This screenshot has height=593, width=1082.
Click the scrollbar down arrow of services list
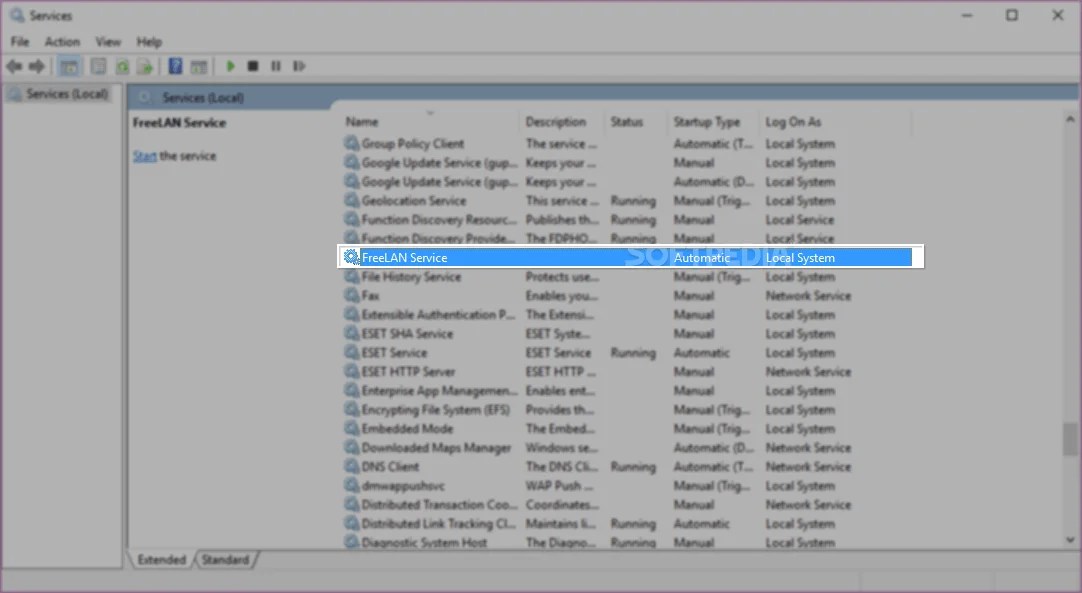[1070, 541]
